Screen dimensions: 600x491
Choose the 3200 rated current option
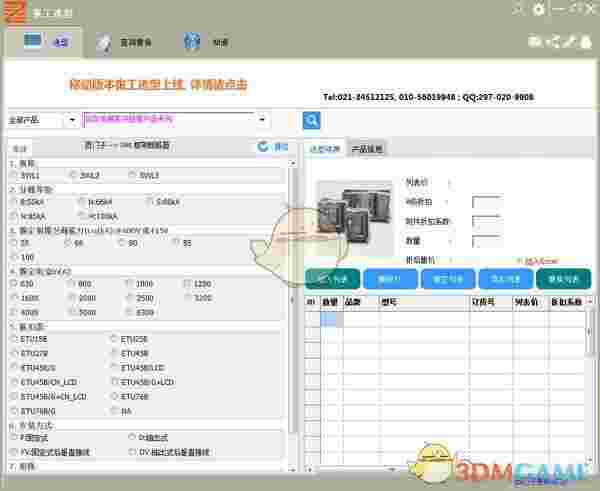[187, 298]
